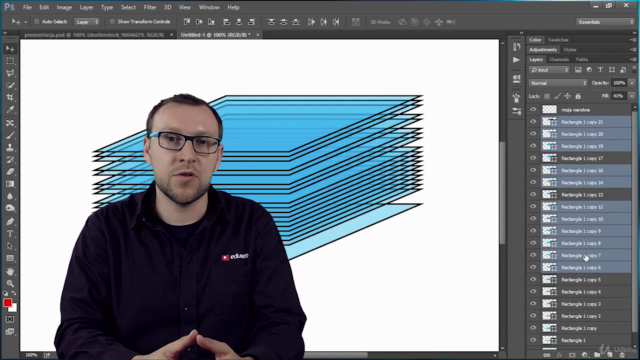Open the Opacity slider arrow

pyautogui.click(x=632, y=83)
